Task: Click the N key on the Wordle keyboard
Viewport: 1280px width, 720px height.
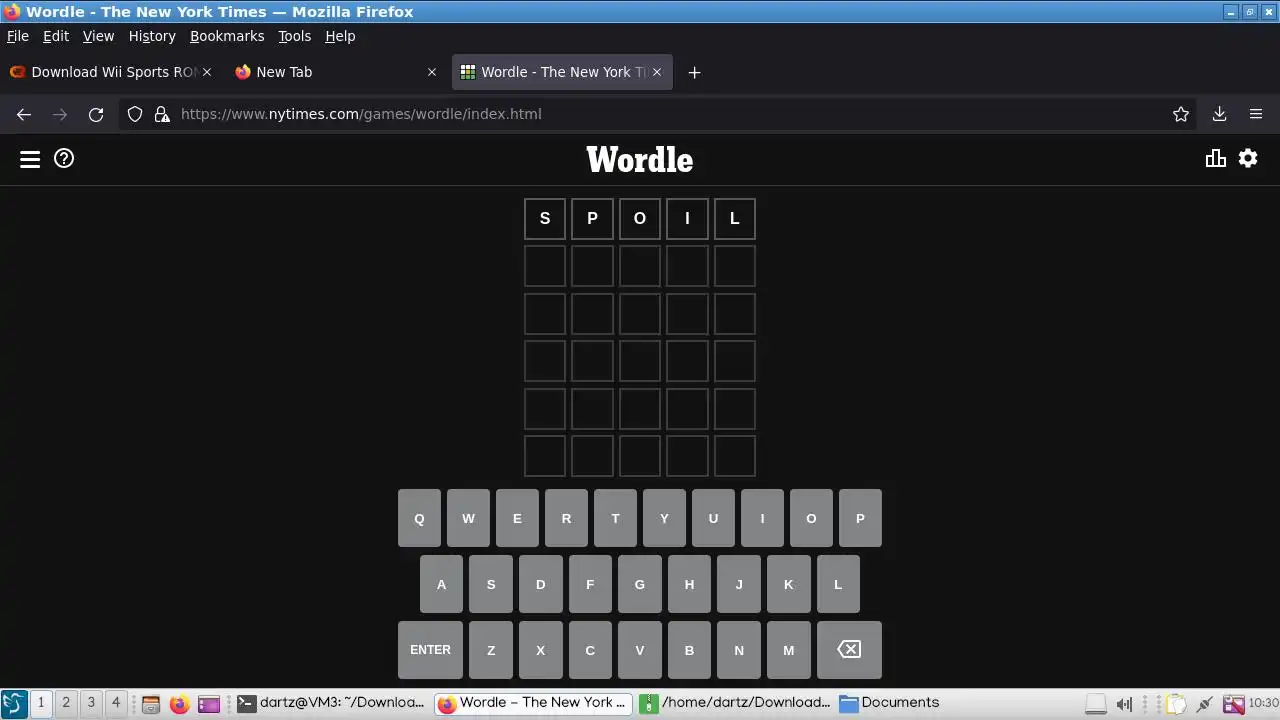Action: pyautogui.click(x=739, y=650)
